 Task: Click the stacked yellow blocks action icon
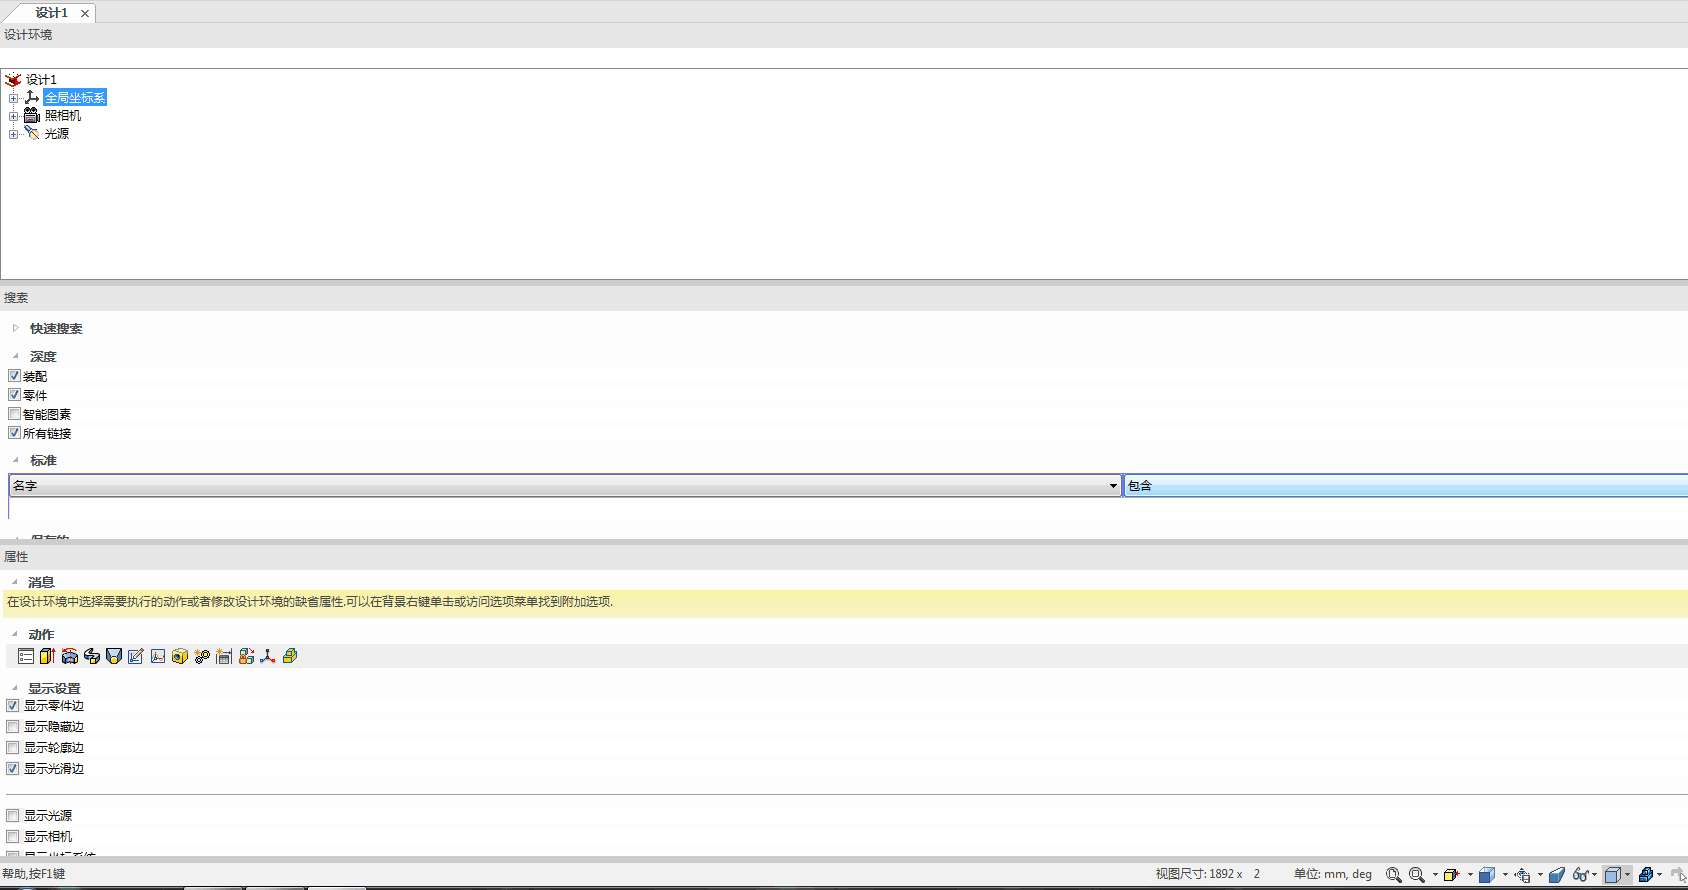290,656
